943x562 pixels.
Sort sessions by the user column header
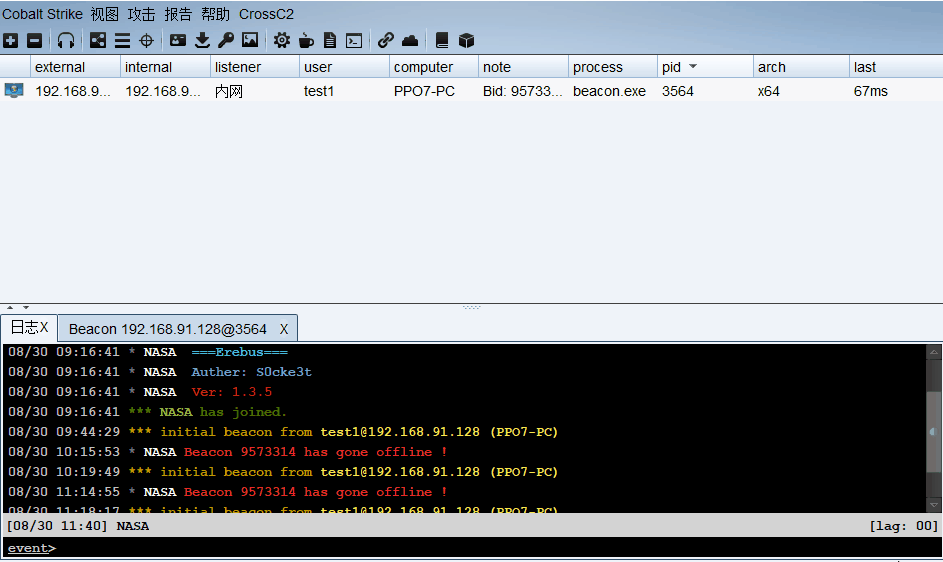344,67
